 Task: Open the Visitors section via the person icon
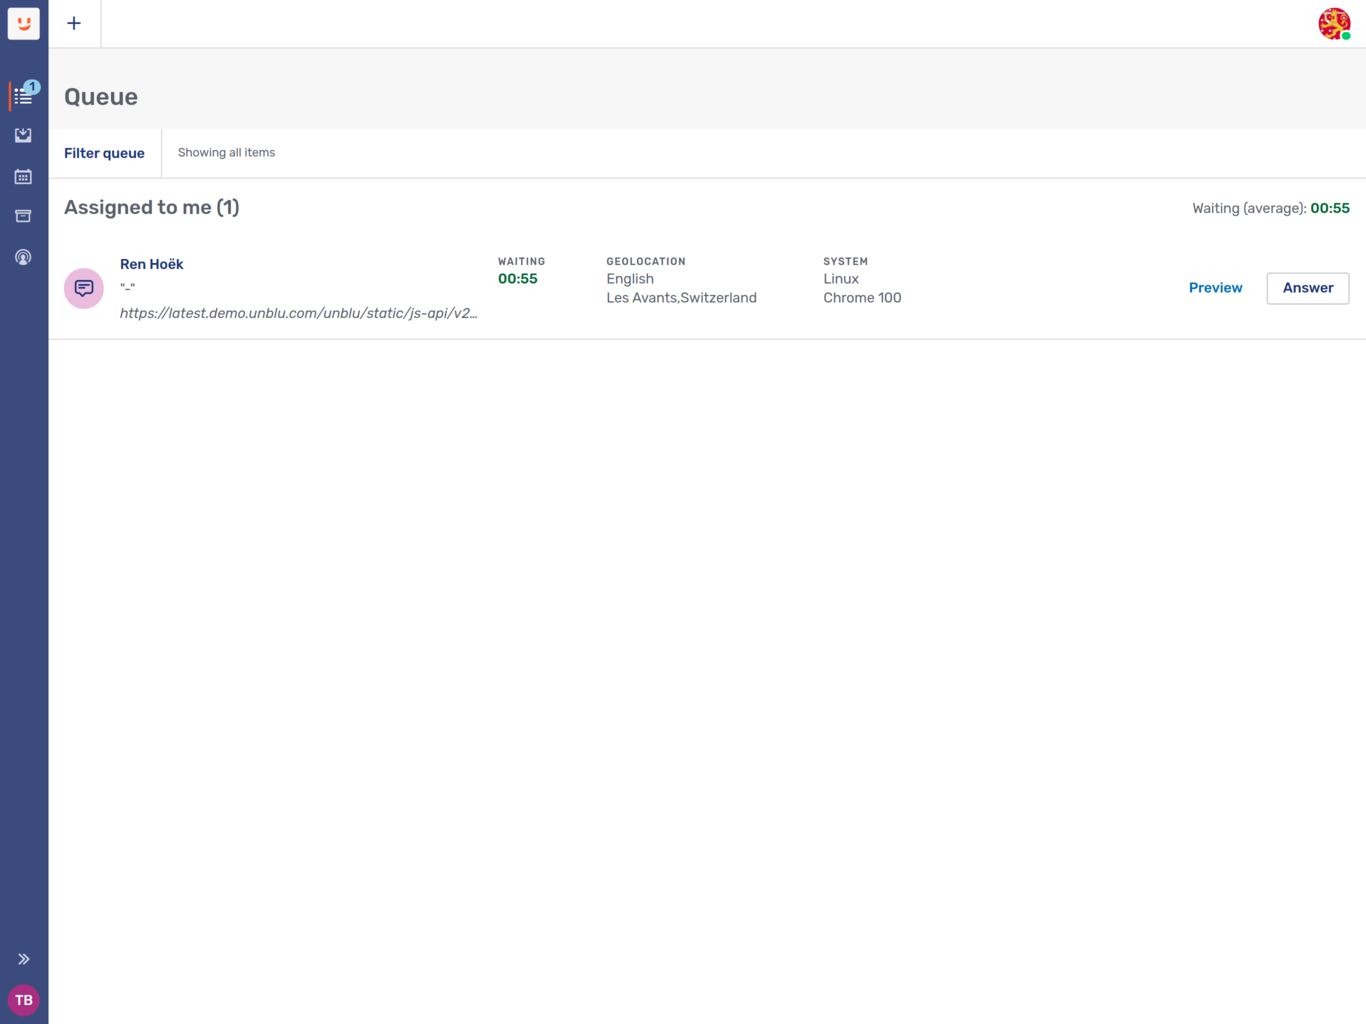(x=23, y=257)
